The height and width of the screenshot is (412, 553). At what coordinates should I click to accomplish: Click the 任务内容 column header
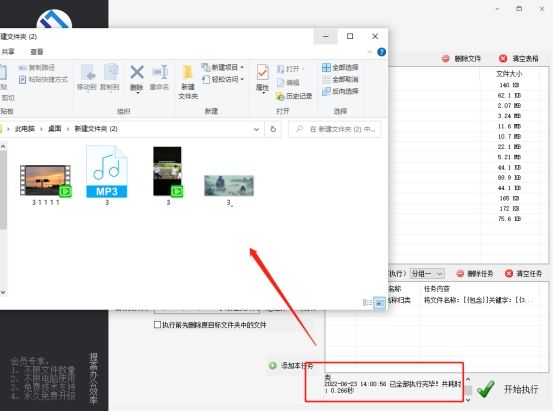pyautogui.click(x=437, y=289)
